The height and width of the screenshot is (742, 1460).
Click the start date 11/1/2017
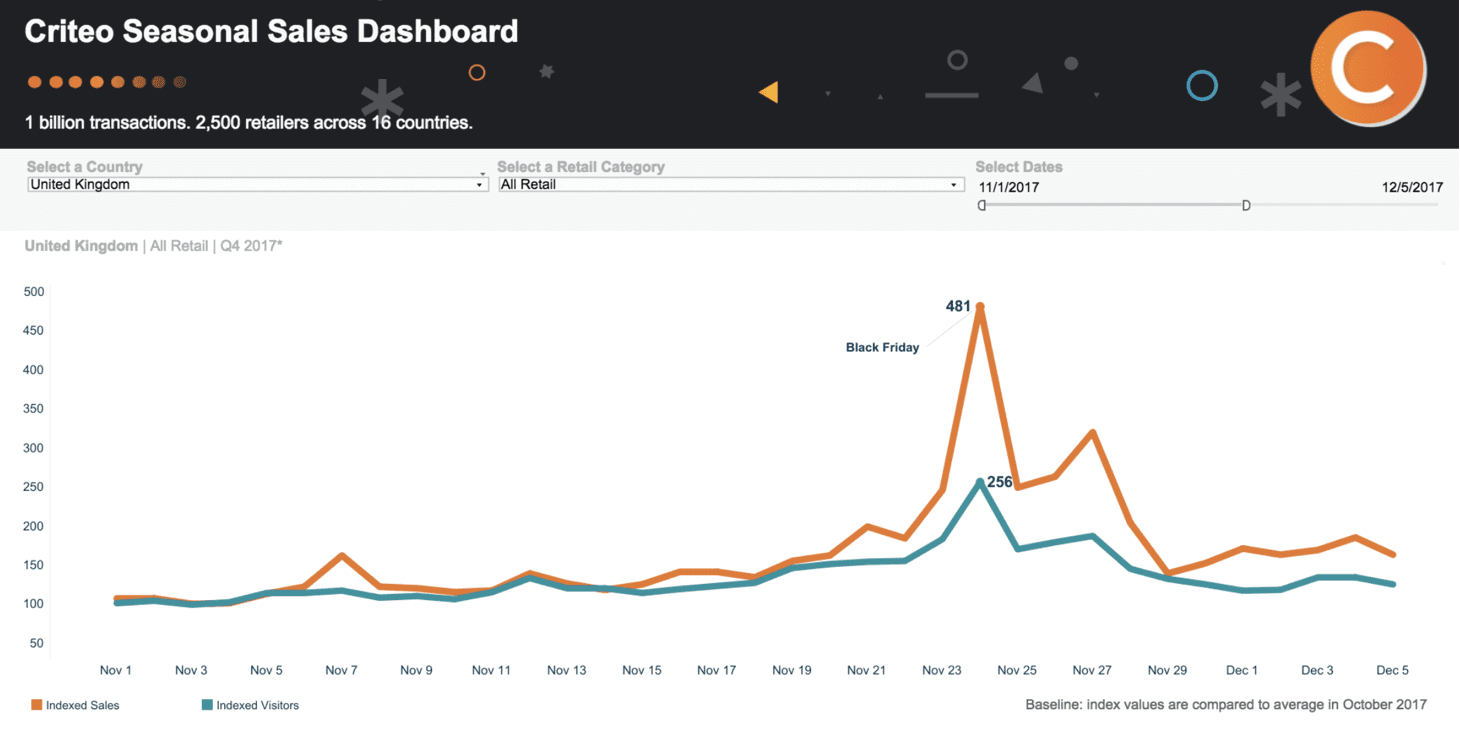pyautogui.click(x=1009, y=187)
